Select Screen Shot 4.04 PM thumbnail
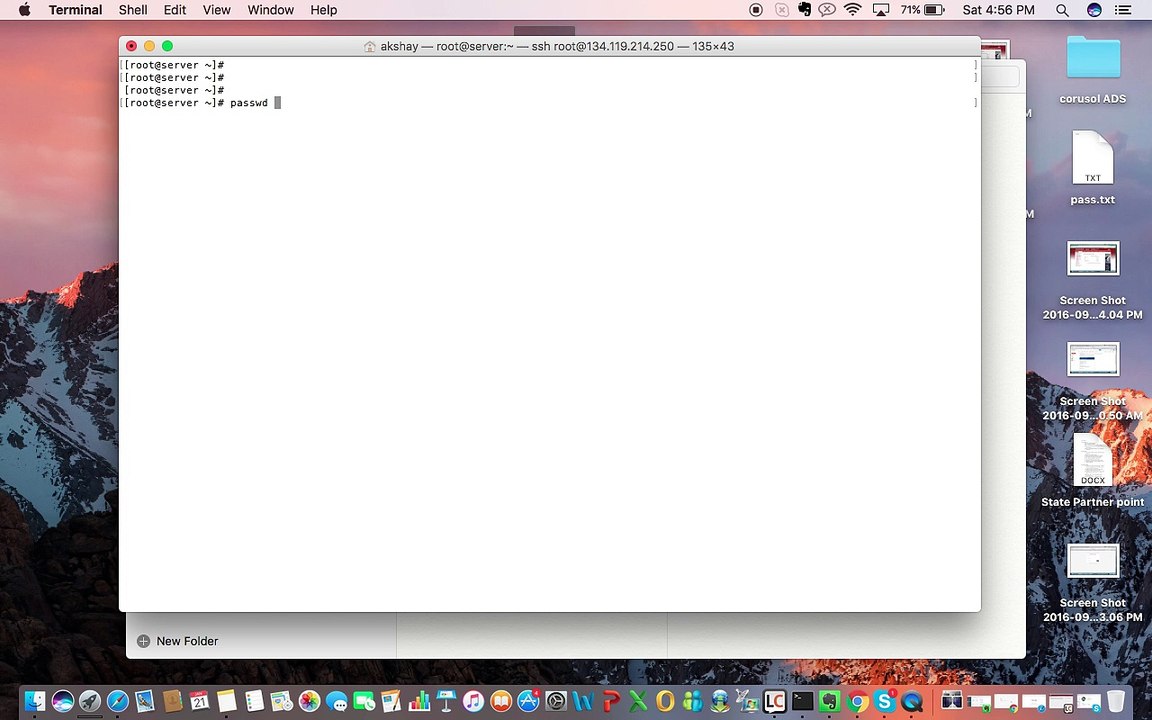Screen dimensions: 1152x720 1092,259
